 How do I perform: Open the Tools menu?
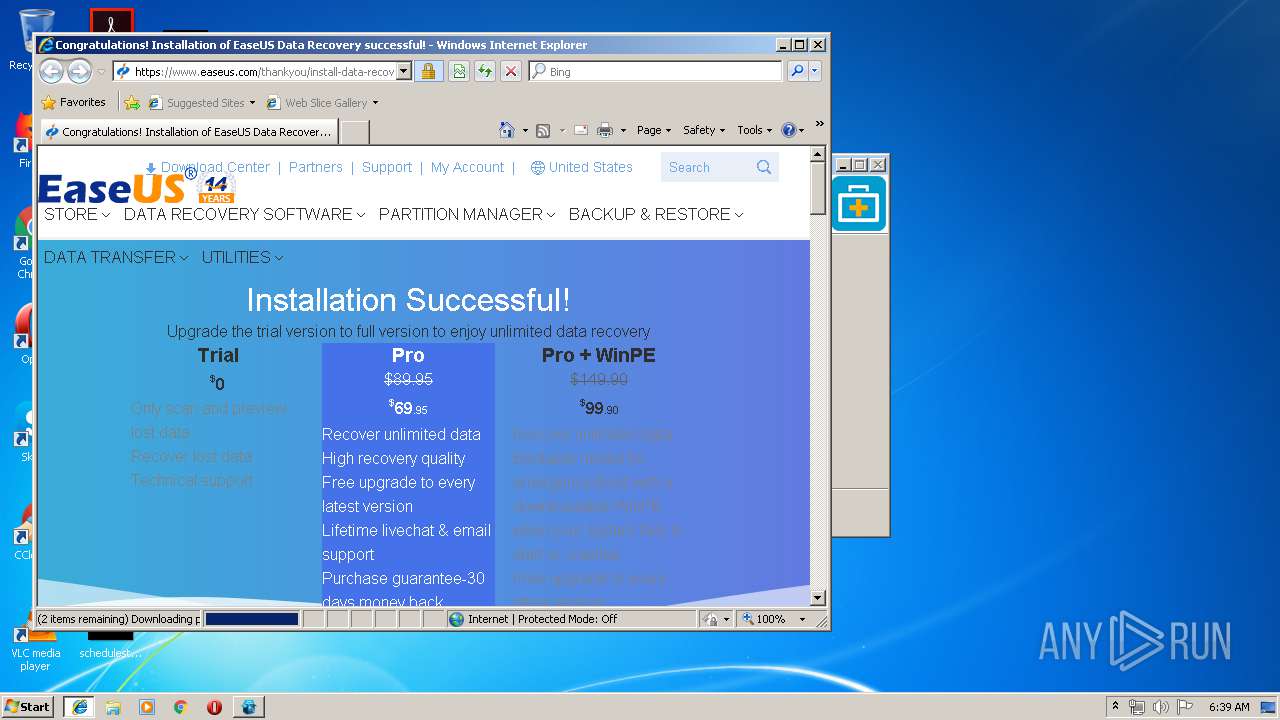click(x=754, y=130)
